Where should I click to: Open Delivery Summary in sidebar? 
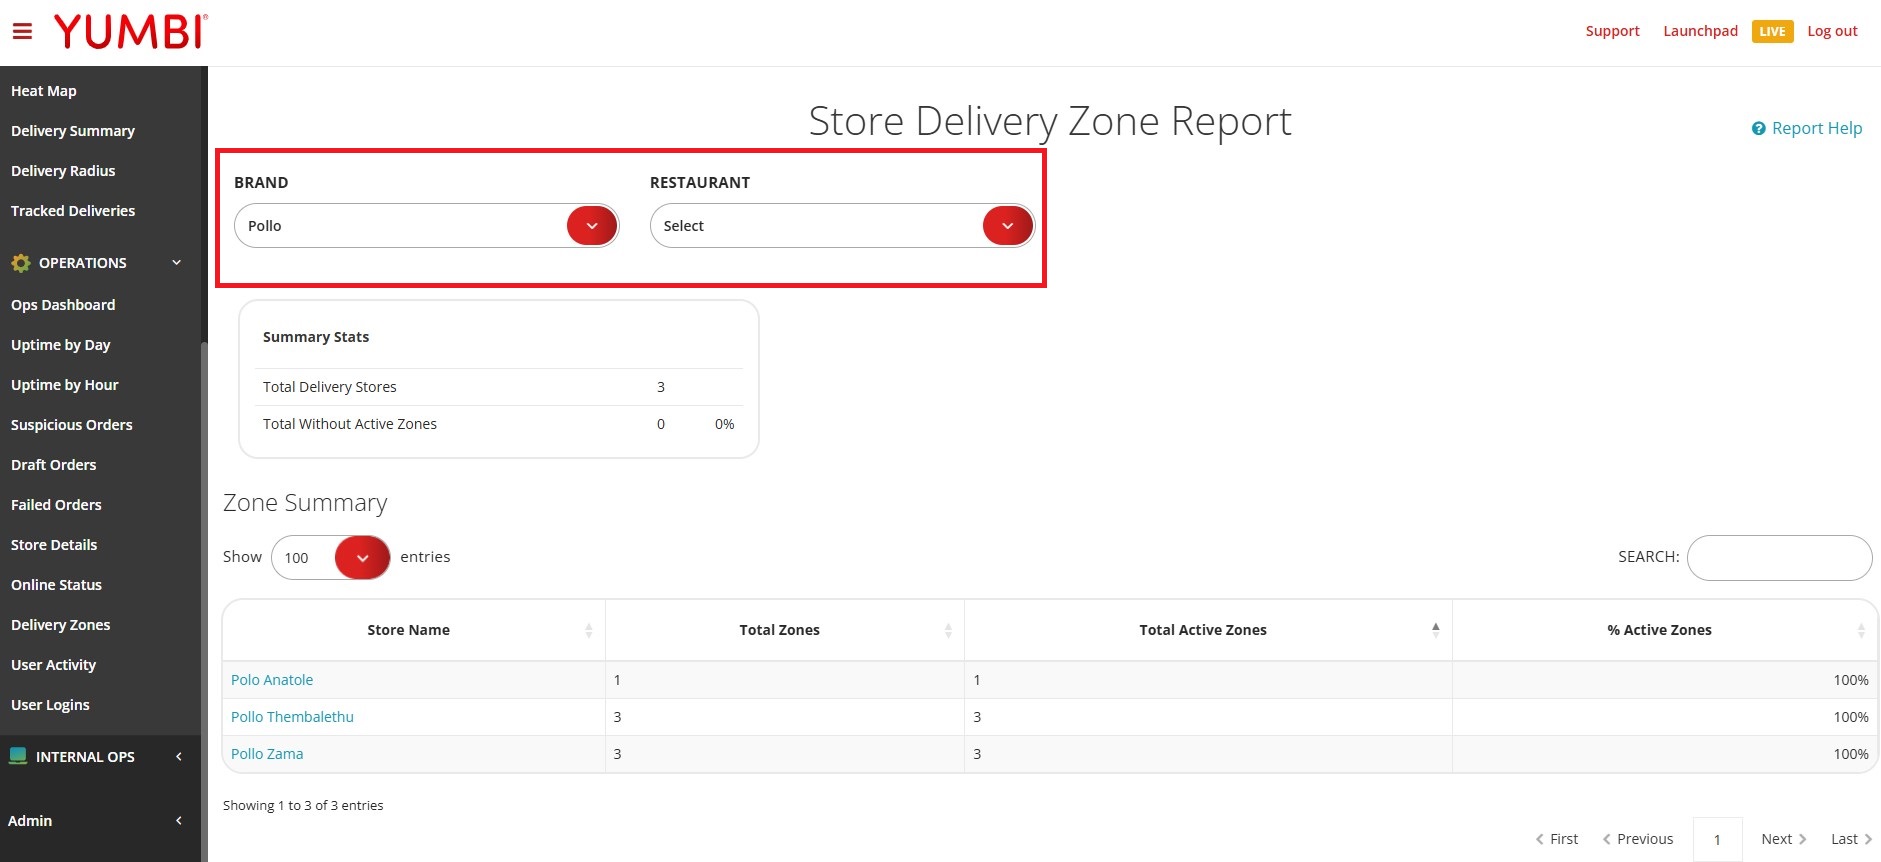73,131
